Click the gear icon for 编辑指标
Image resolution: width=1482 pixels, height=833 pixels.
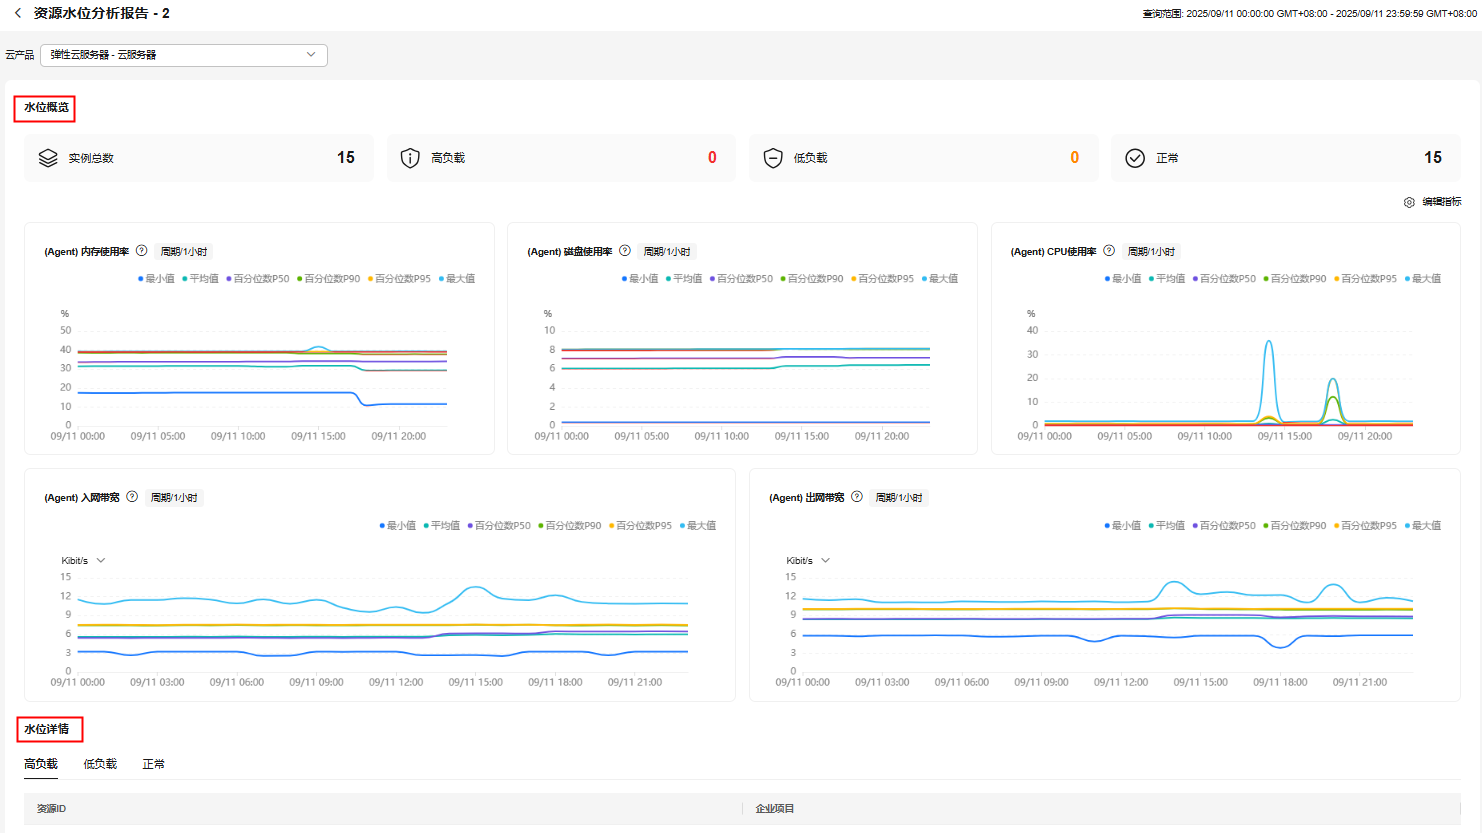[x=1409, y=202]
